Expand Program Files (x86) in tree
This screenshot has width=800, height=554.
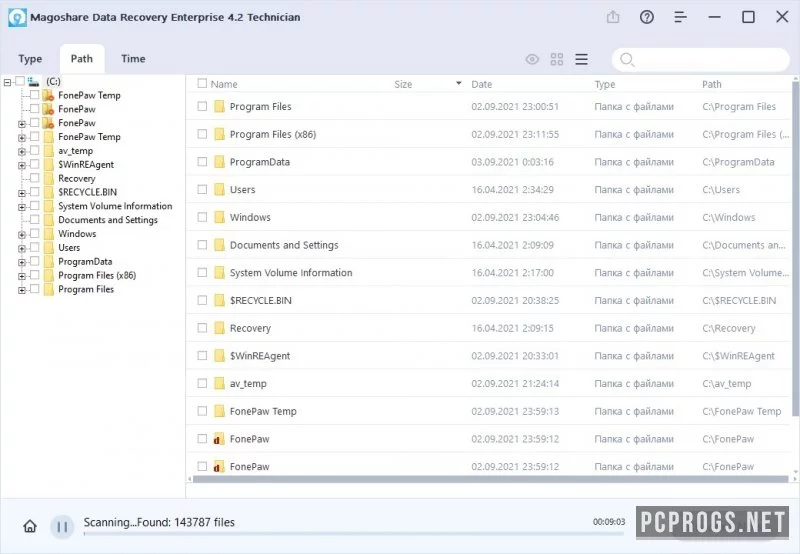click(21, 276)
